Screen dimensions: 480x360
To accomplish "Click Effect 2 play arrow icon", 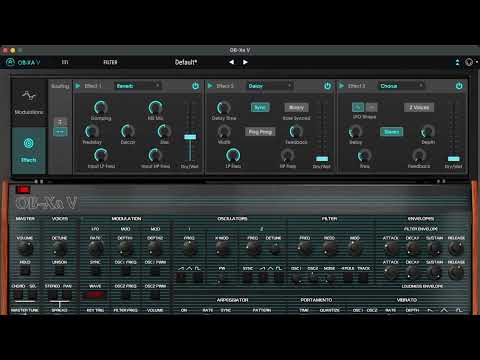I will click(x=210, y=86).
